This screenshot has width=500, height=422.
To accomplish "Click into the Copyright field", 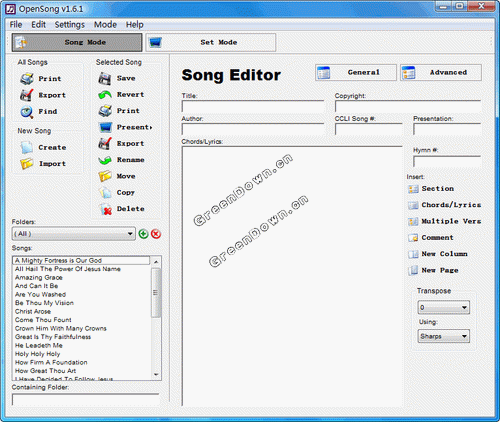I will click(x=408, y=107).
